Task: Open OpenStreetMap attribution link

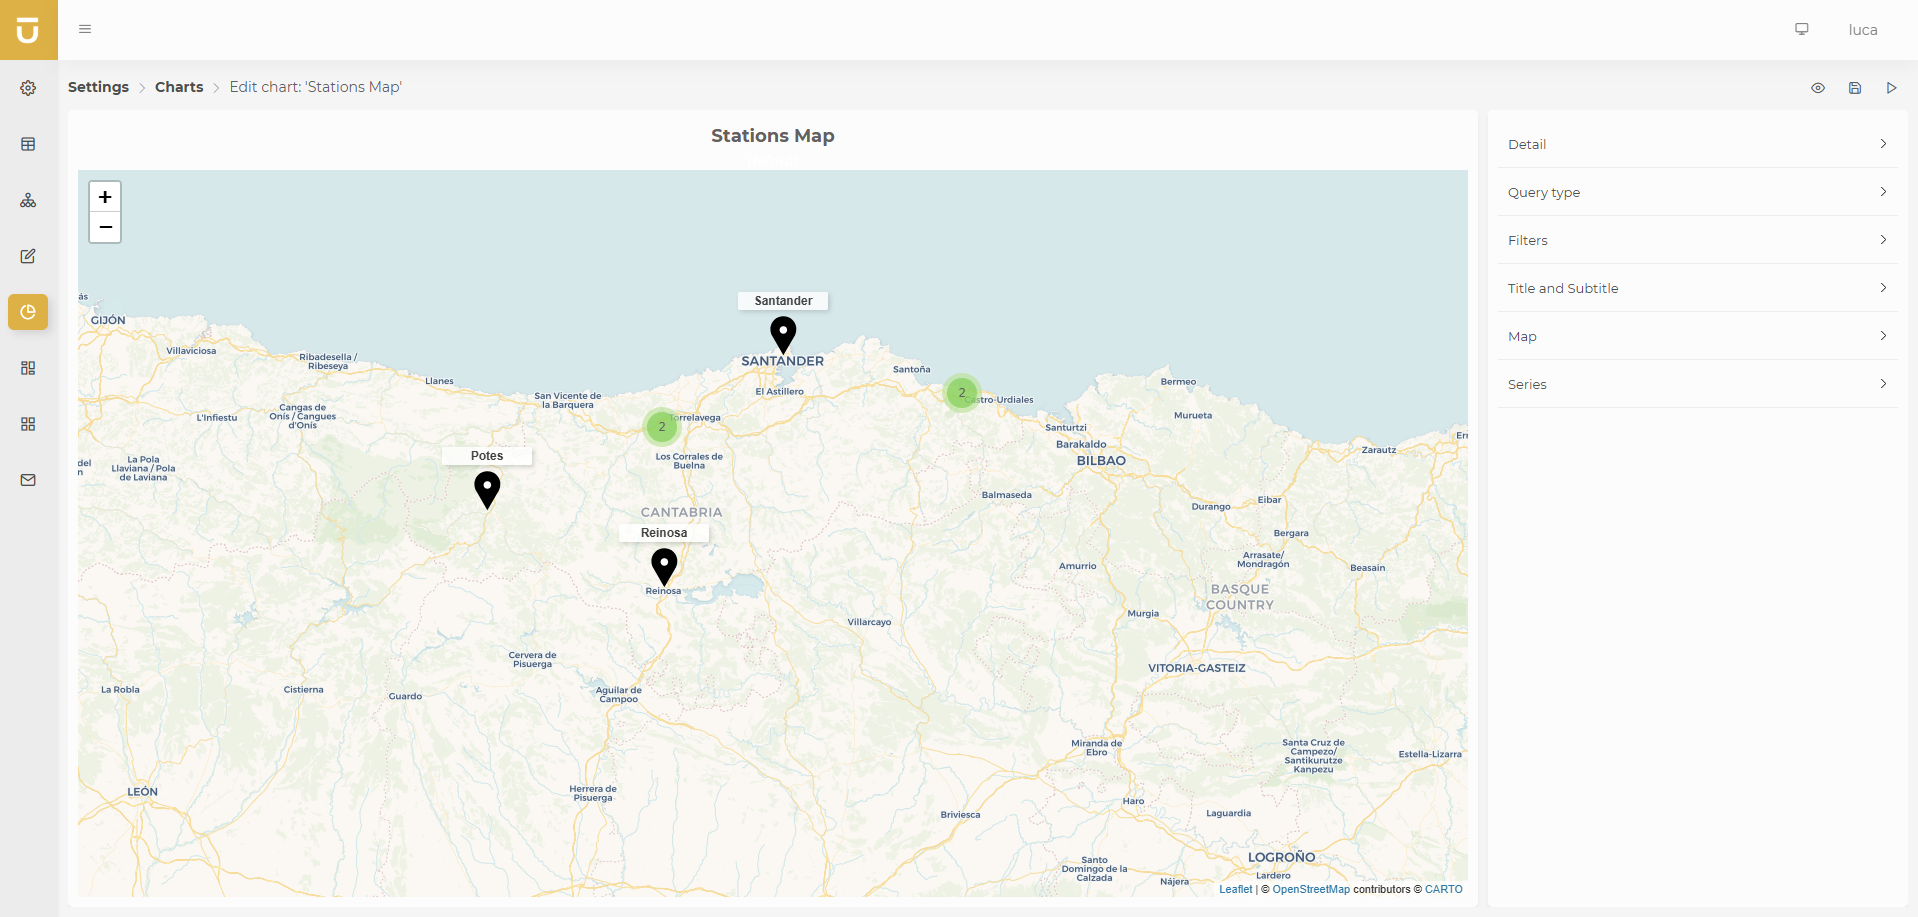Action: click(x=1310, y=889)
